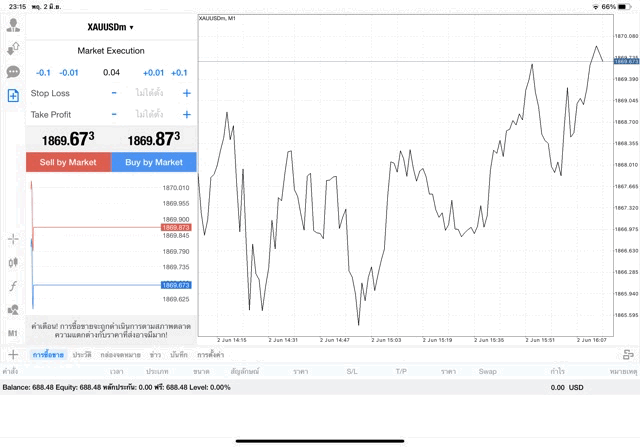Increase Stop Loss with plus button
The height and width of the screenshot is (447, 640).
coord(187,93)
